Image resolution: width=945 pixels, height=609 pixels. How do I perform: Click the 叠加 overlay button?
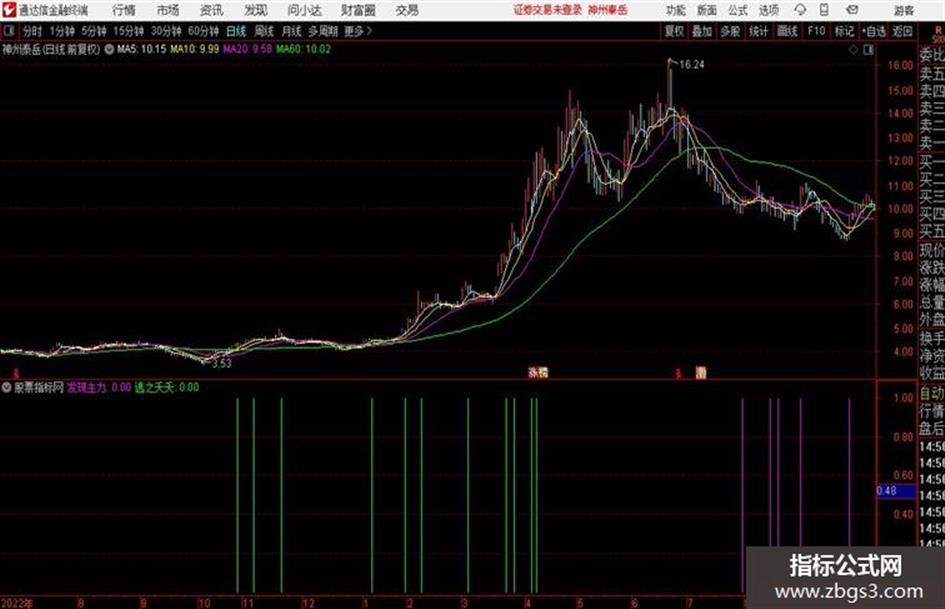point(702,31)
